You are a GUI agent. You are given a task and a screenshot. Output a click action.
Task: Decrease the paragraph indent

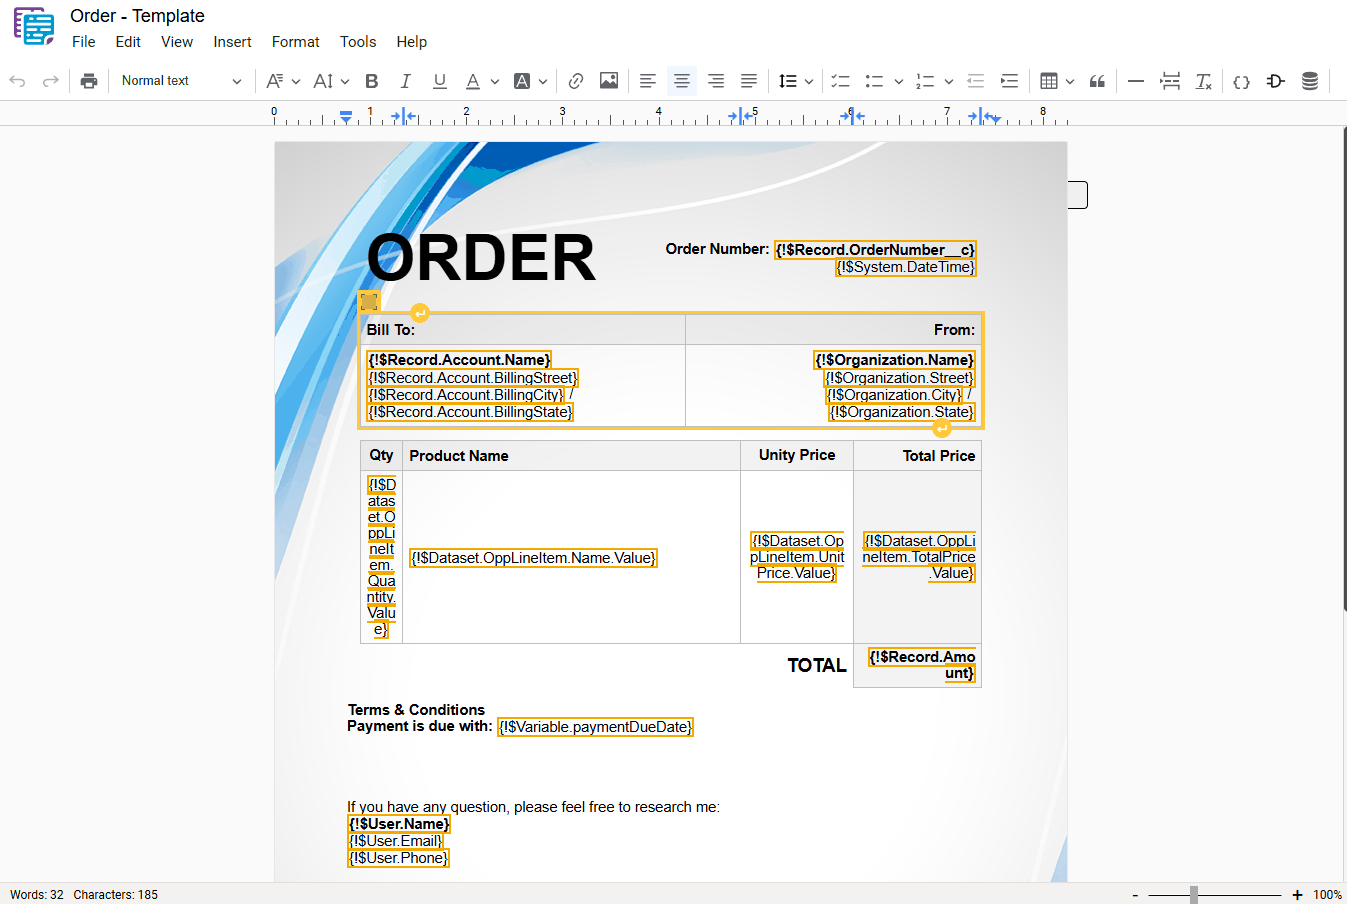pos(976,81)
